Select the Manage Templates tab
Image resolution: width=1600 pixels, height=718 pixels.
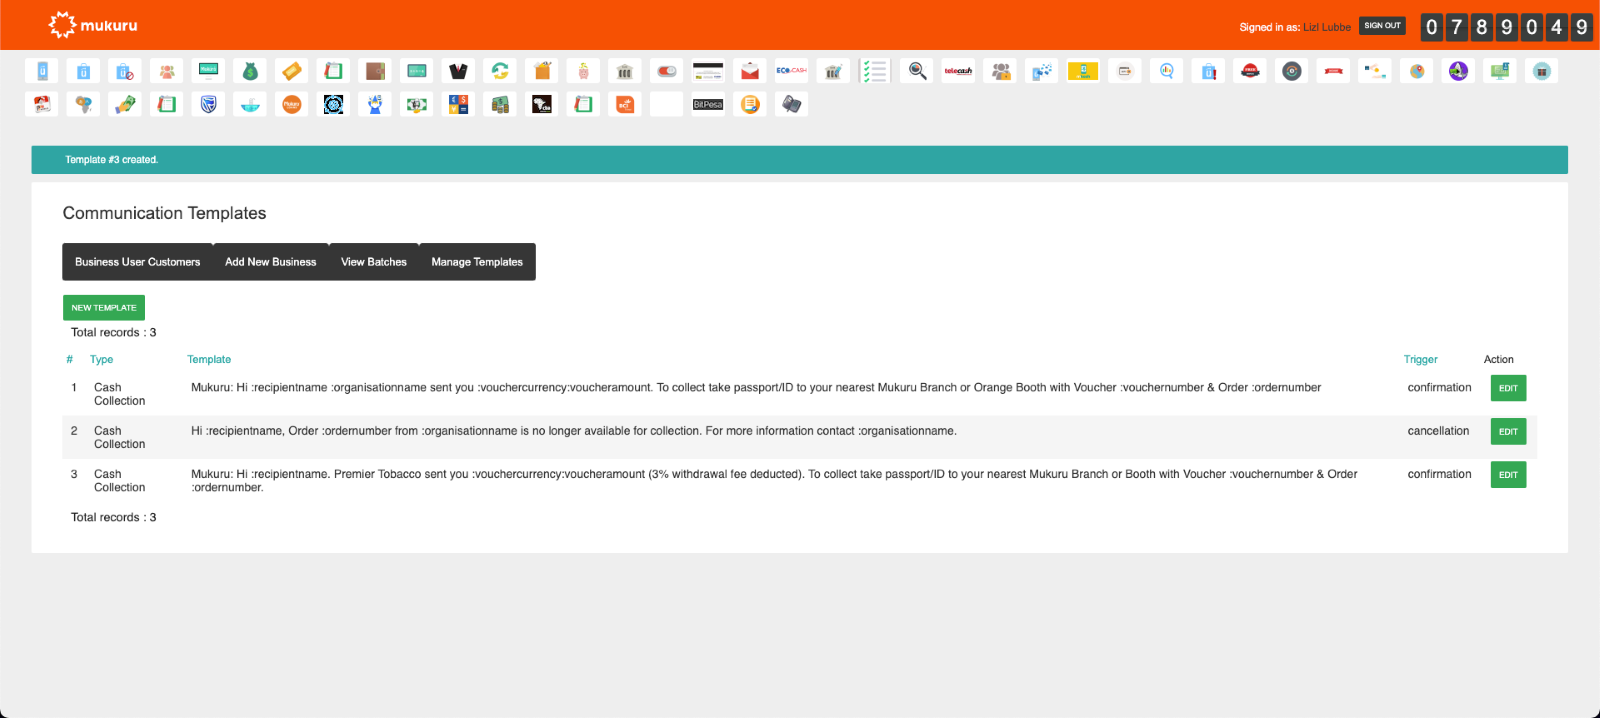coord(477,262)
